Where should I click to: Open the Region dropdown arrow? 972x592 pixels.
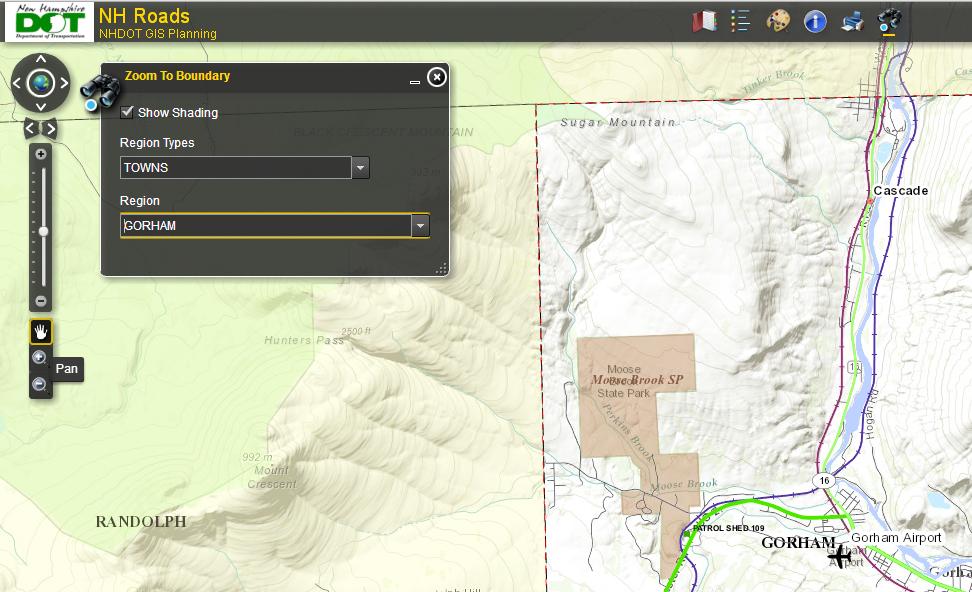click(x=420, y=226)
